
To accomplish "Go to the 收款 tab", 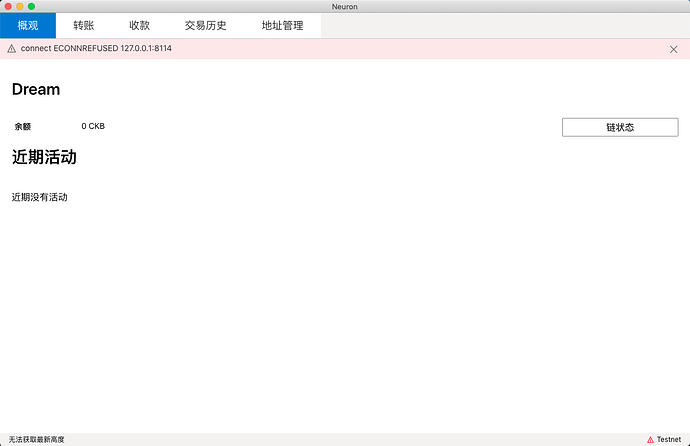I will click(x=140, y=26).
